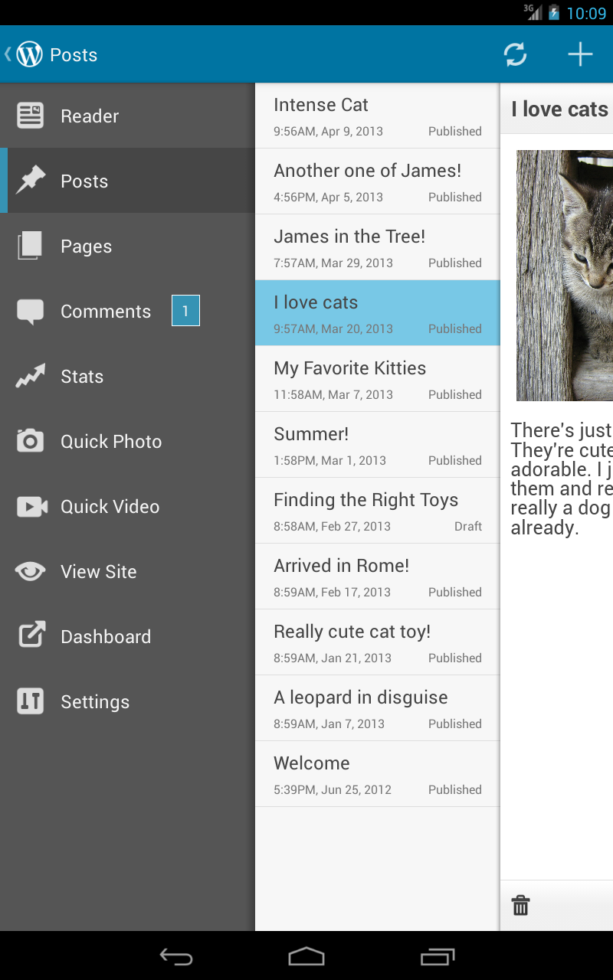The height and width of the screenshot is (980, 613).
Task: Tap the refresh posts icon
Action: 515,55
